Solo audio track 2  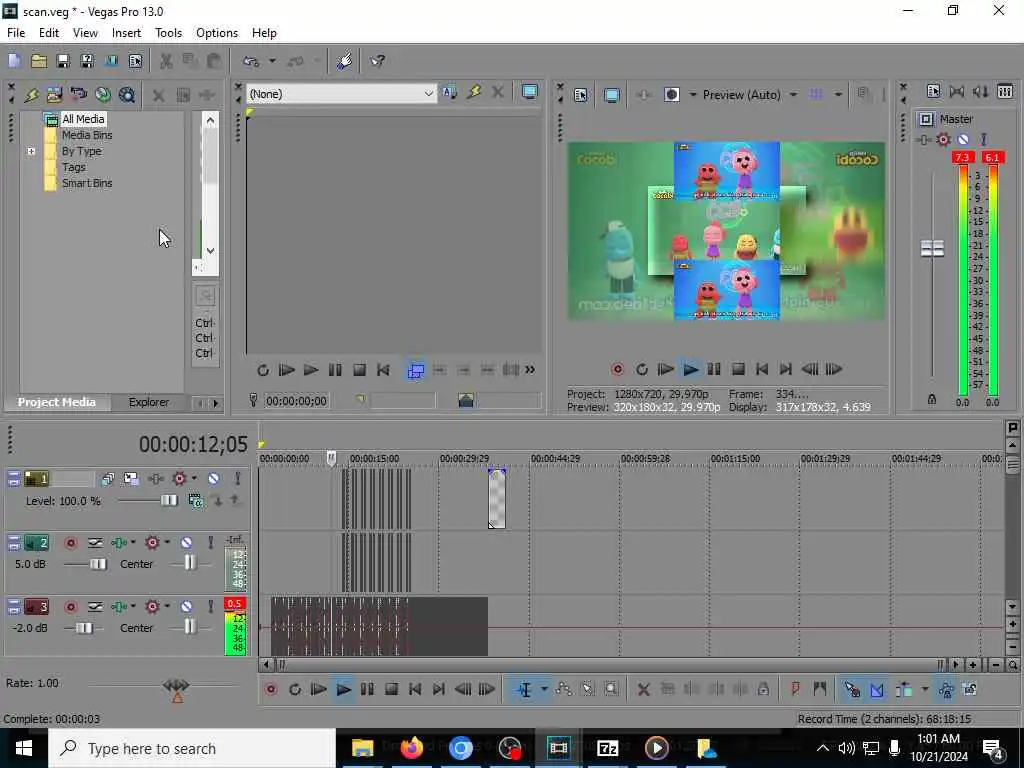(x=210, y=543)
